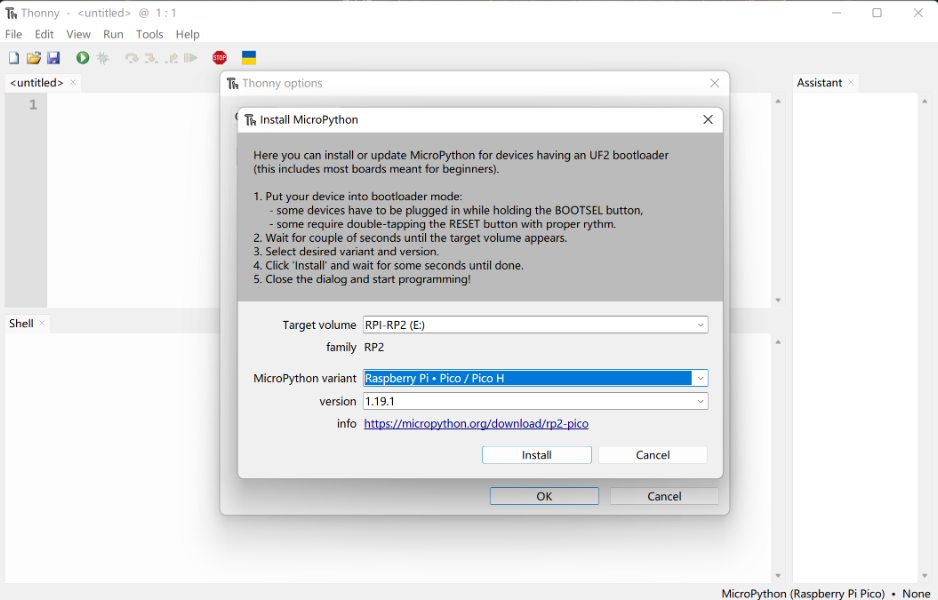Close the Shell panel tab
Screen dimensions: 938x600
(42, 323)
